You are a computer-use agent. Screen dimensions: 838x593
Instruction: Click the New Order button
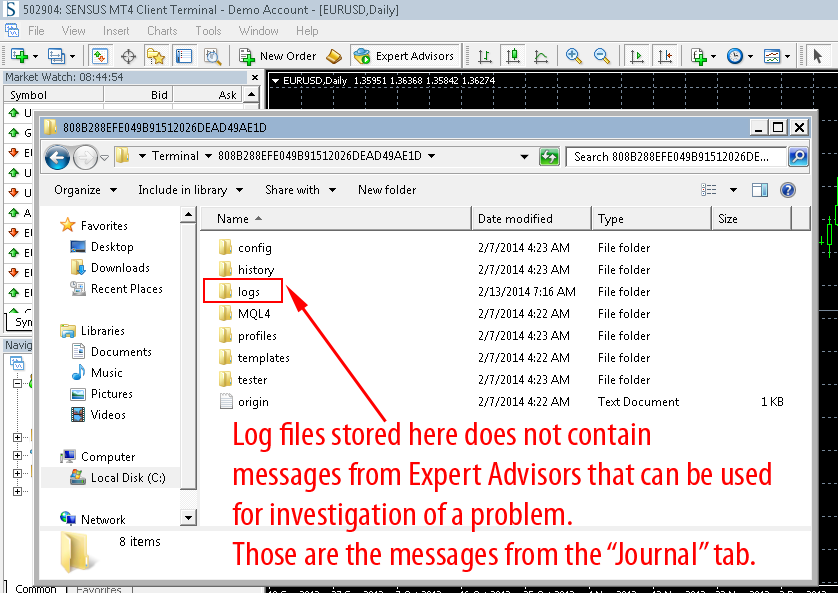(x=277, y=56)
